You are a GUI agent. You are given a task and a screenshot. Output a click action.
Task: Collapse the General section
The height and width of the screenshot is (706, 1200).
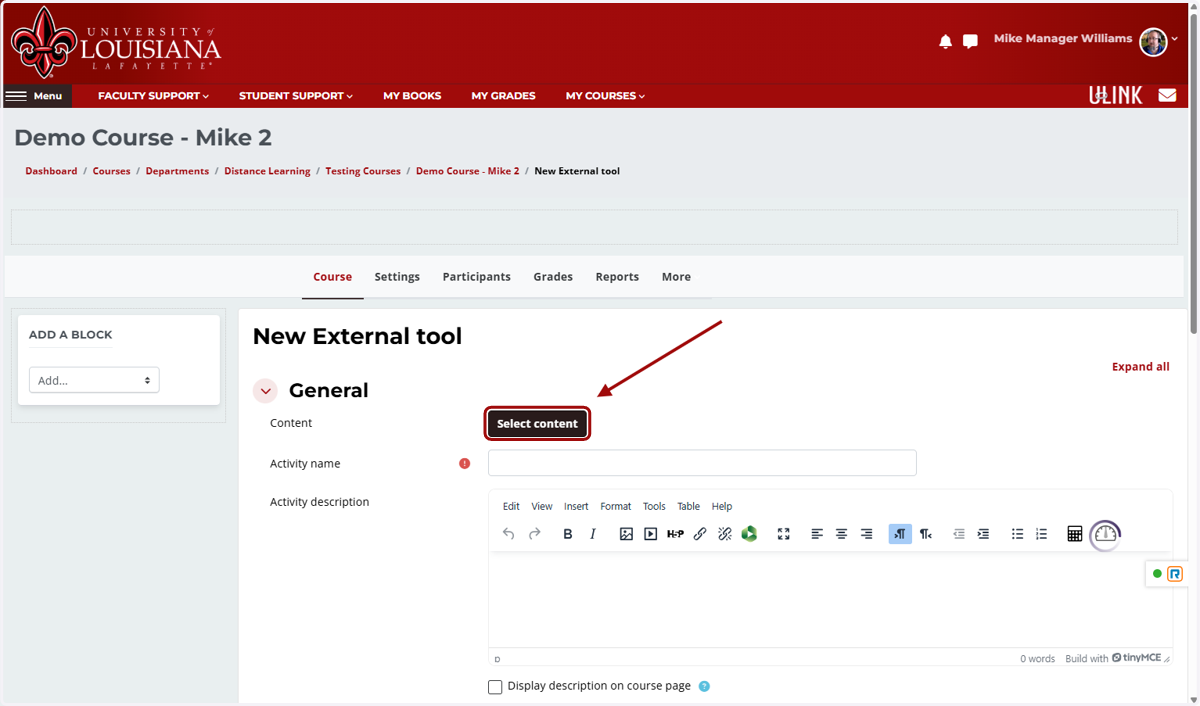(x=265, y=391)
